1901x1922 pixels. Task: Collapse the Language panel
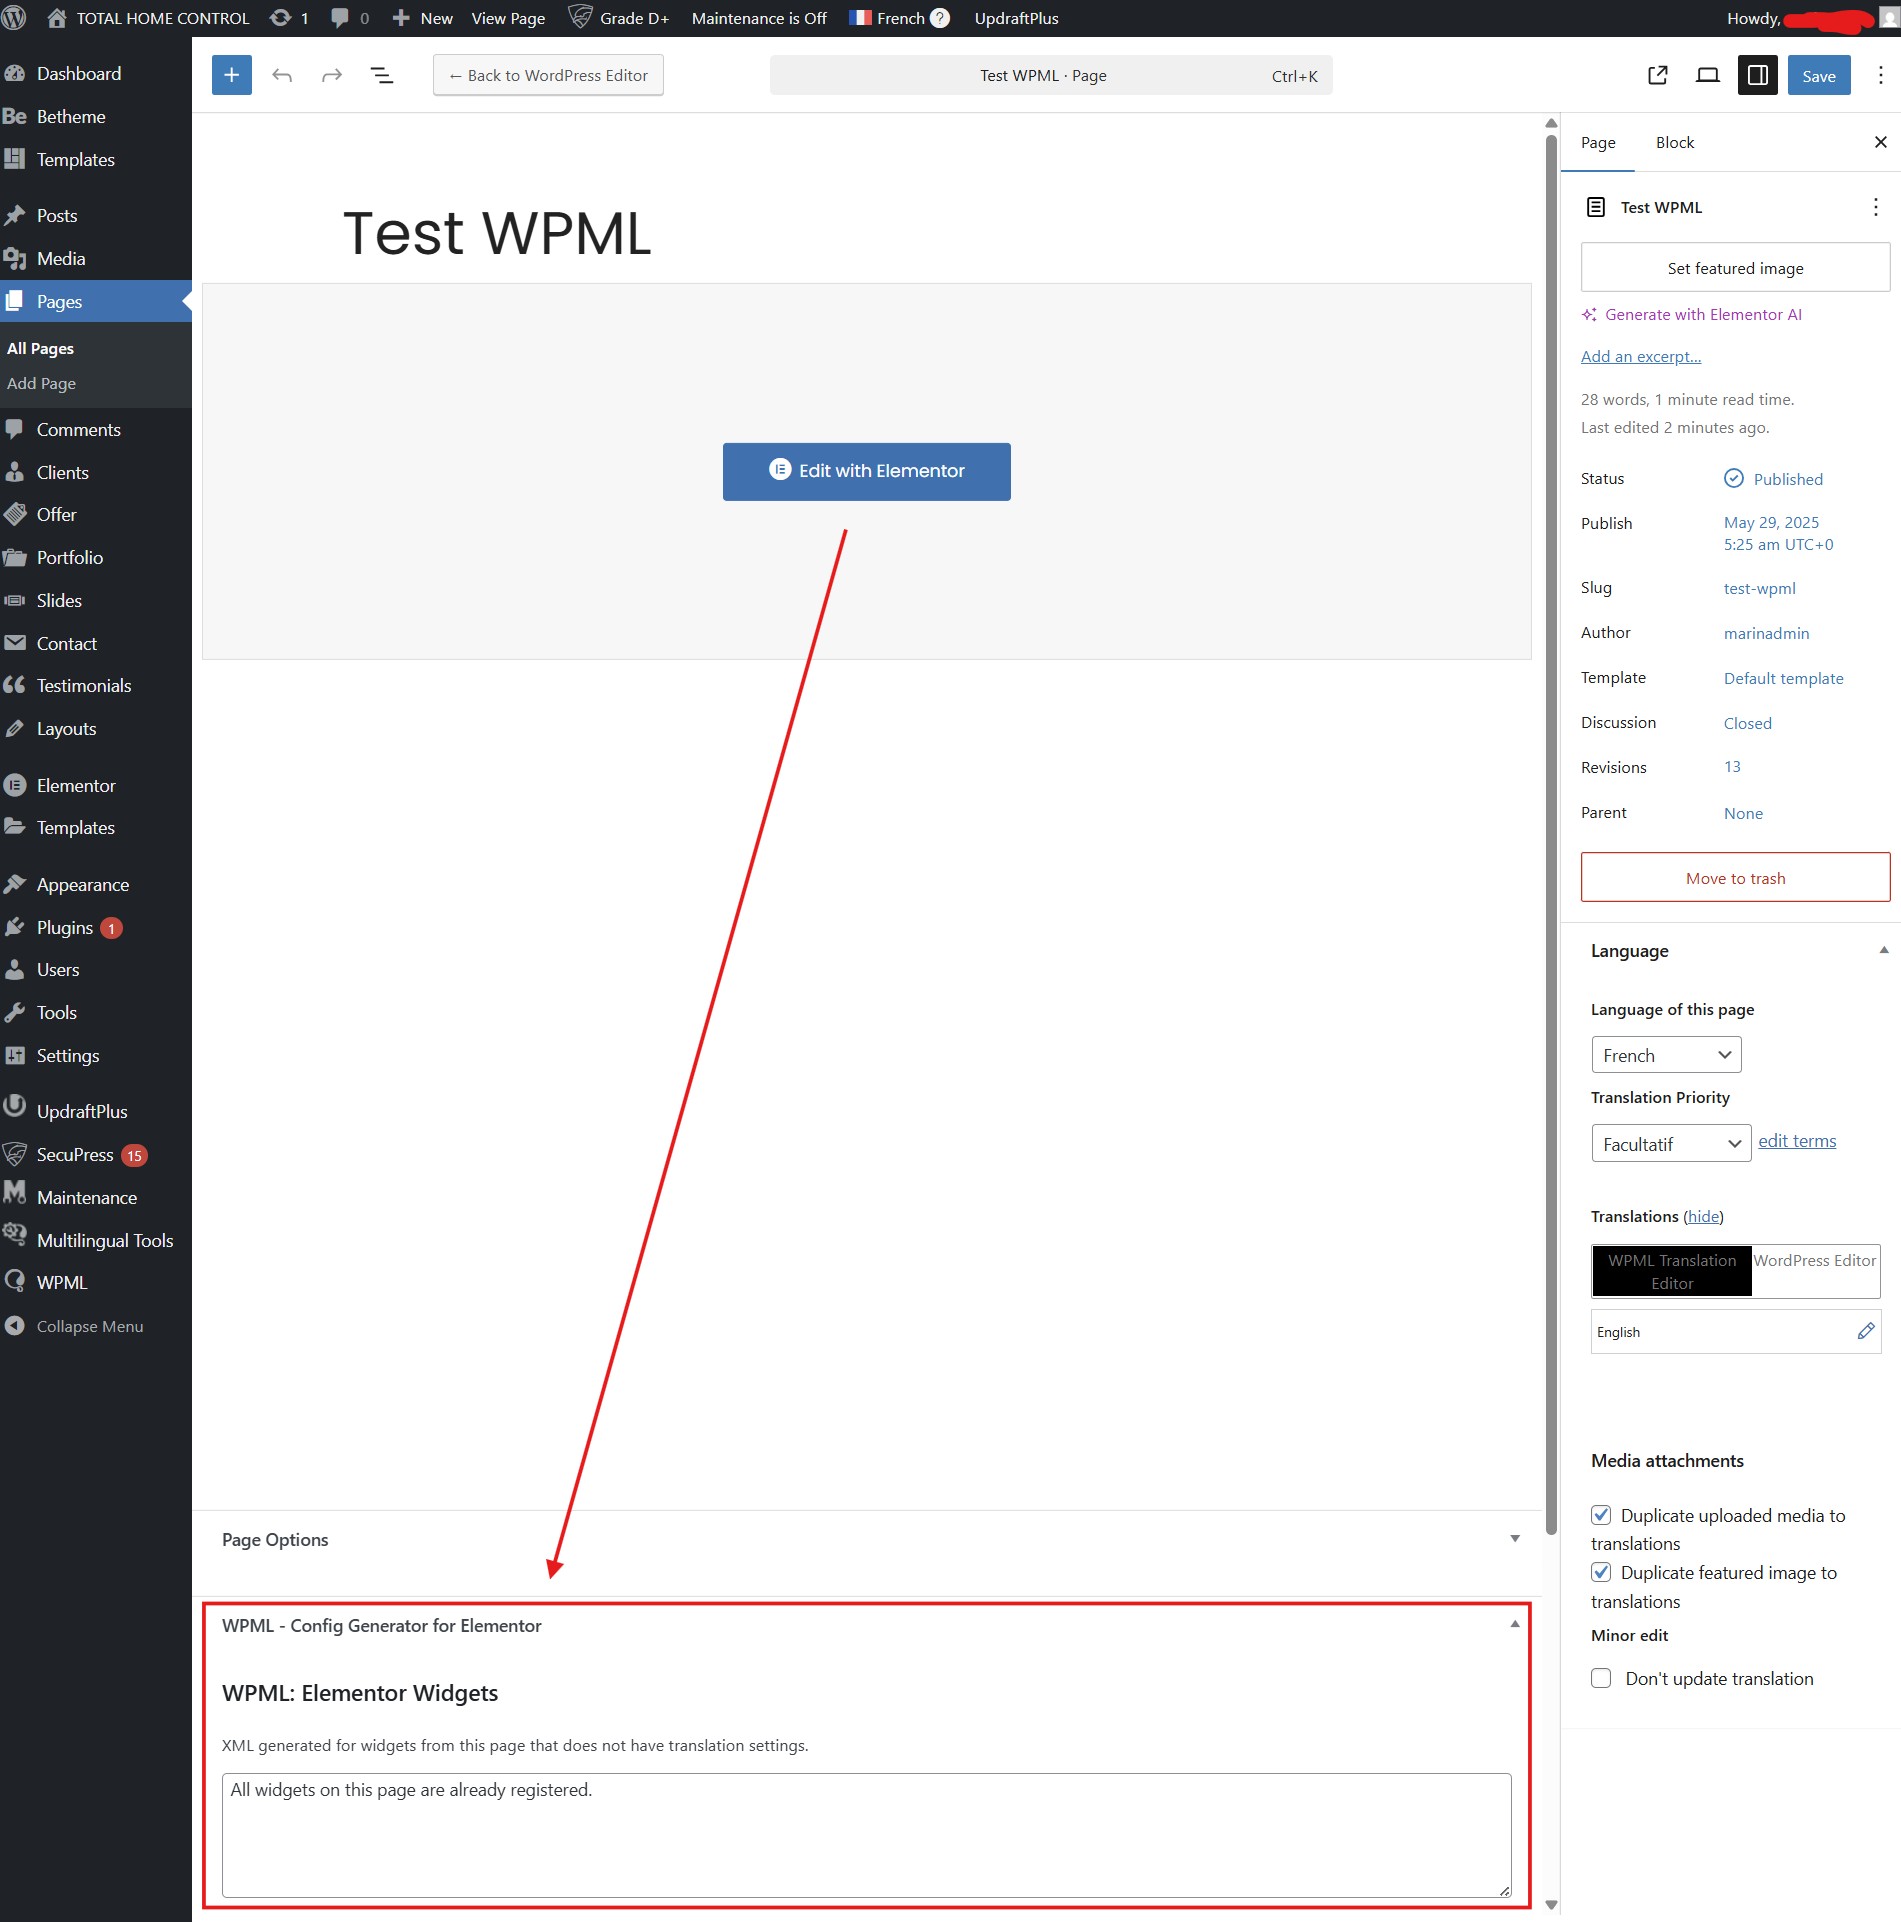1883,950
